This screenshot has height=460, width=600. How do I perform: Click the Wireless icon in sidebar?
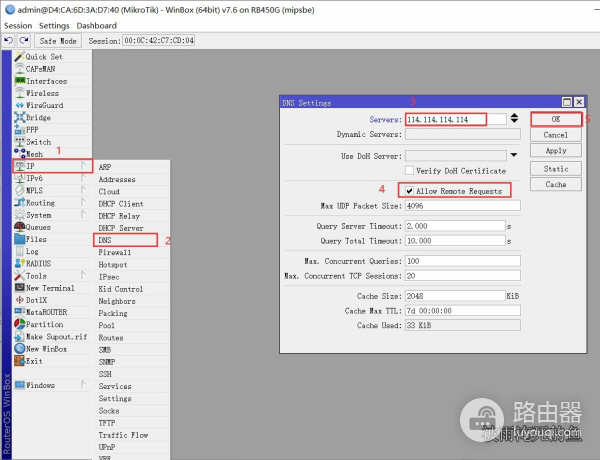pos(20,93)
